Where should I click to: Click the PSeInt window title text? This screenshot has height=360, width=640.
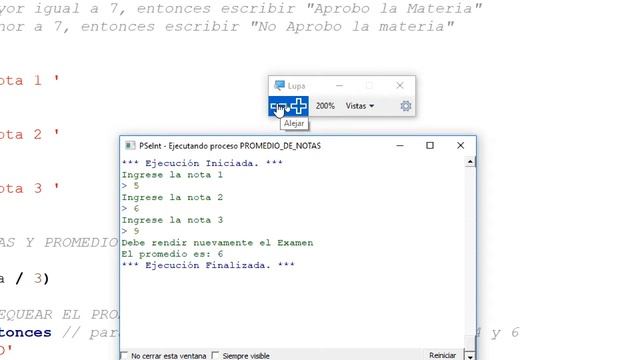click(230, 146)
